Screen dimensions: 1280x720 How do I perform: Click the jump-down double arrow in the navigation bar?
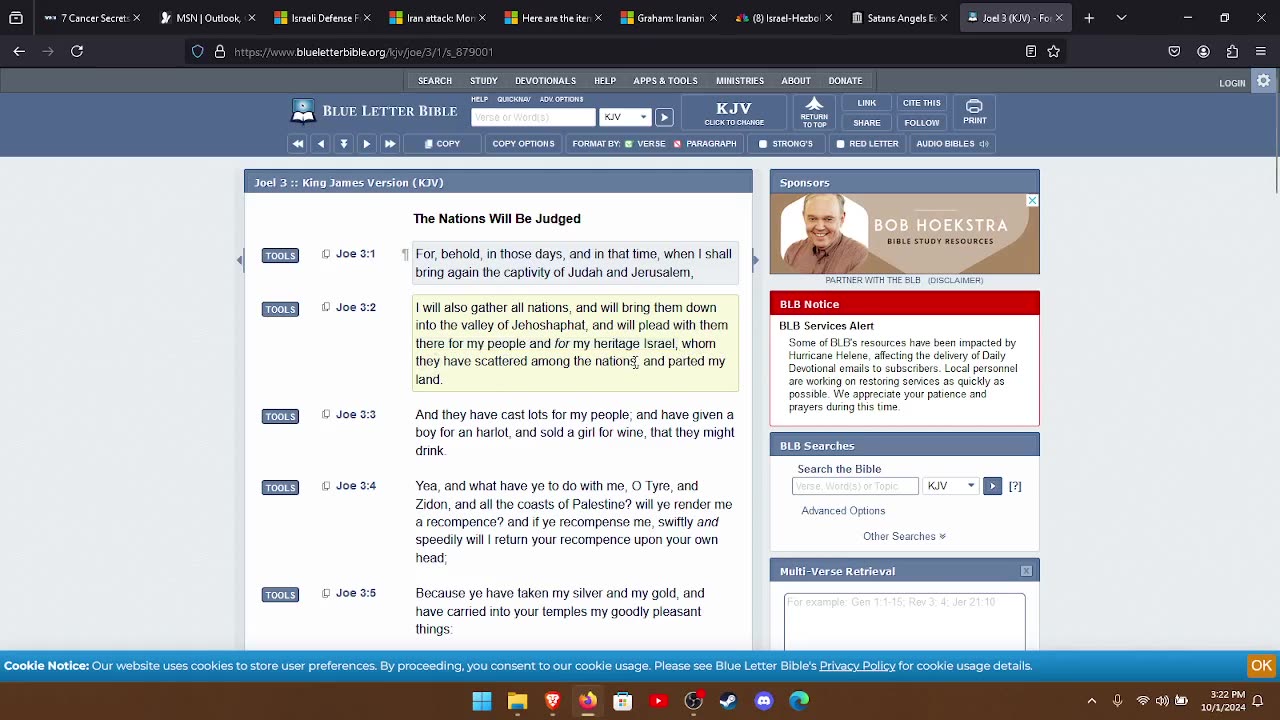[344, 144]
